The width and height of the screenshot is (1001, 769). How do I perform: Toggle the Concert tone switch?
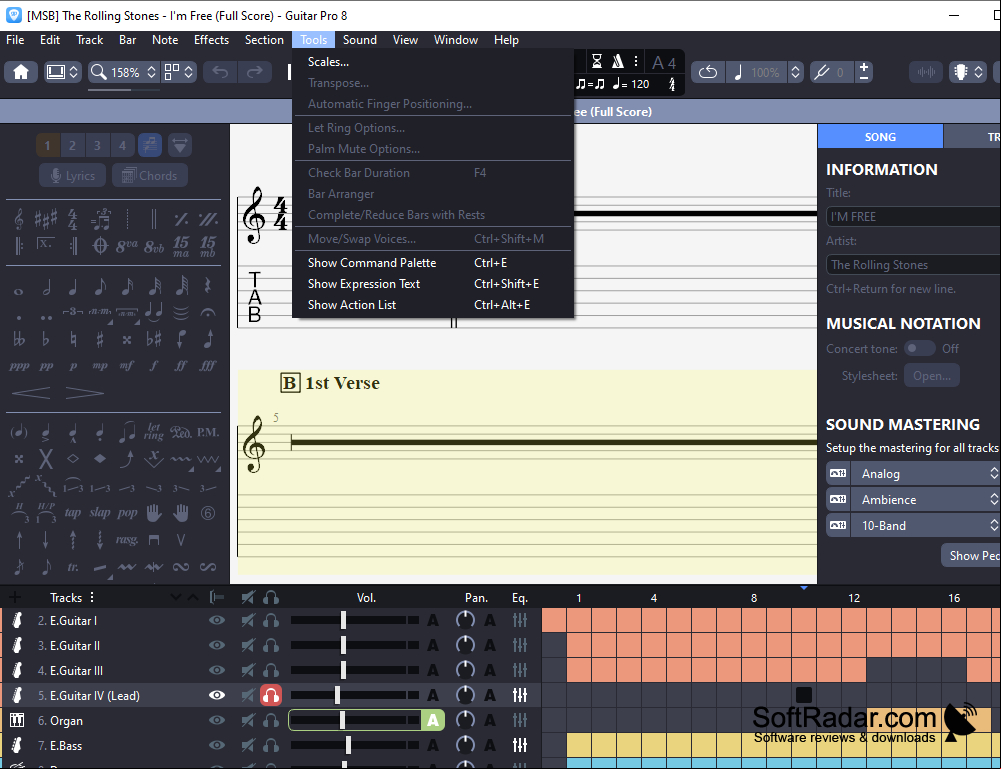click(919, 348)
